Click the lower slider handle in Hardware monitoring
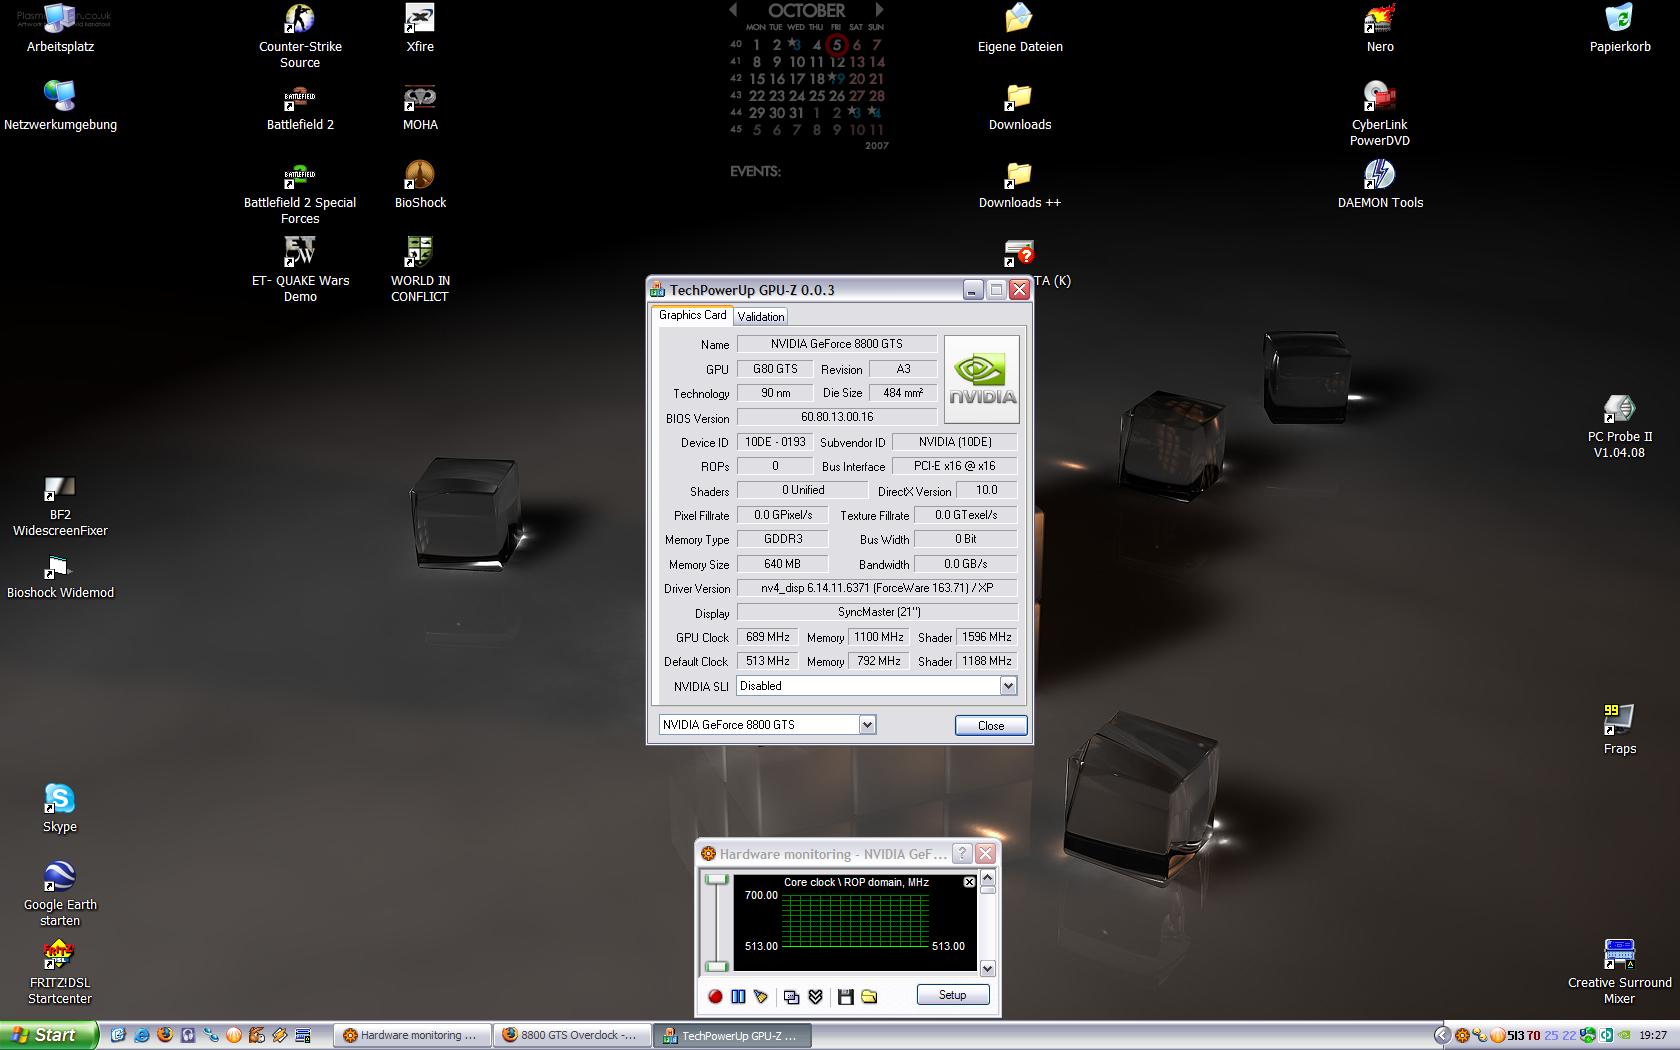 pos(716,966)
